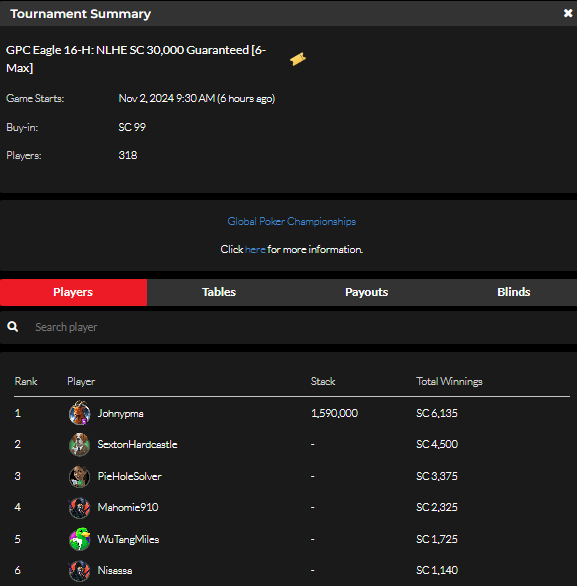577x586 pixels.
Task: Click the buy-in value SC 99
Action: [132, 127]
